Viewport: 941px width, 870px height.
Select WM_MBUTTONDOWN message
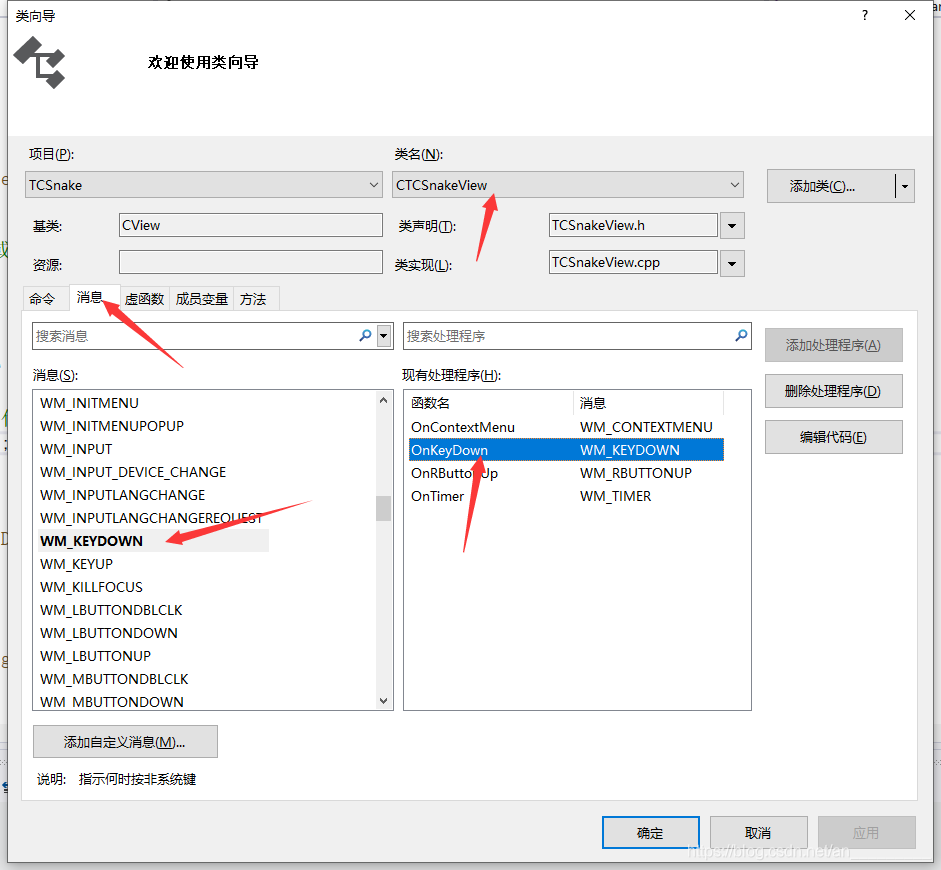[x=112, y=701]
